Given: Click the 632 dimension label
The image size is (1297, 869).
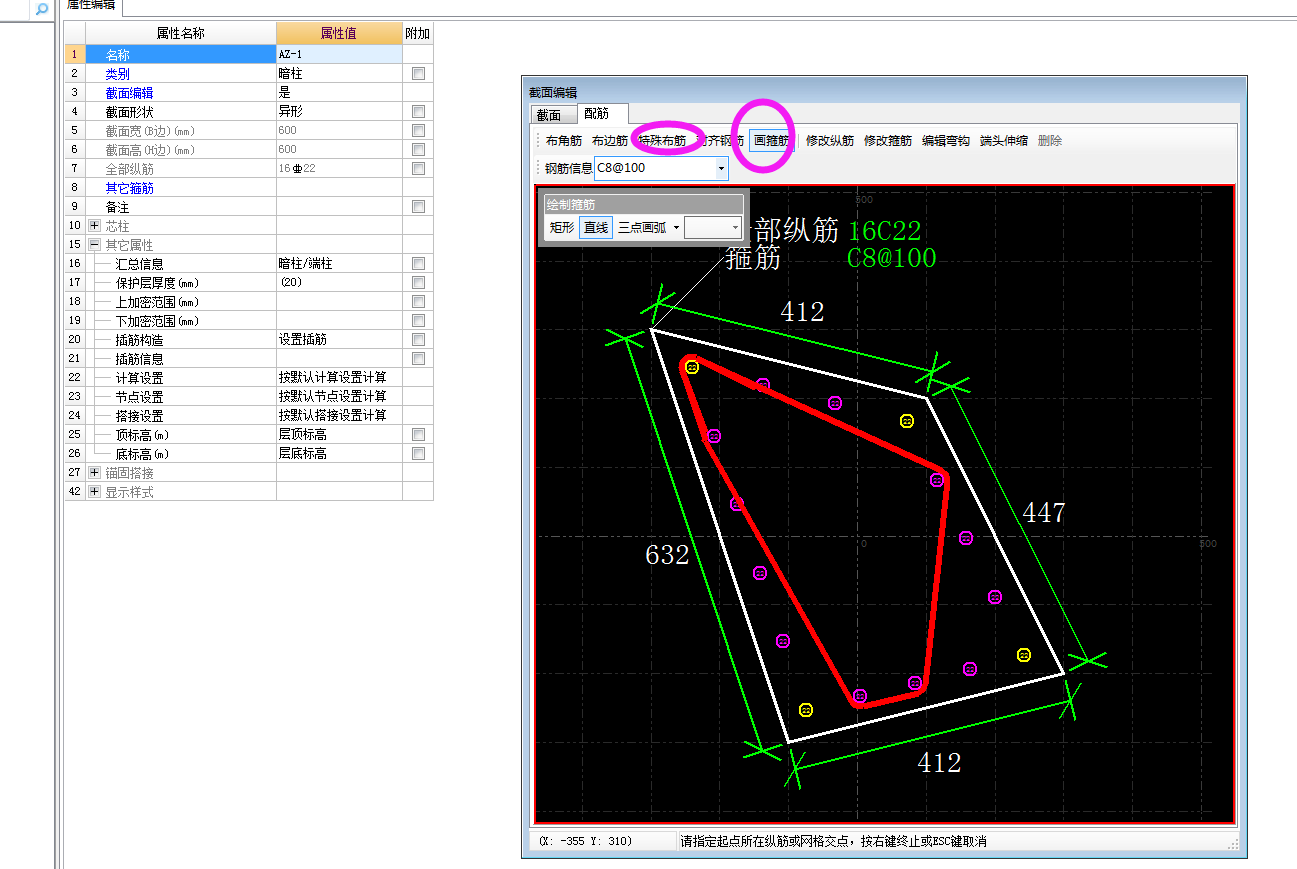Looking at the screenshot, I should [667, 555].
